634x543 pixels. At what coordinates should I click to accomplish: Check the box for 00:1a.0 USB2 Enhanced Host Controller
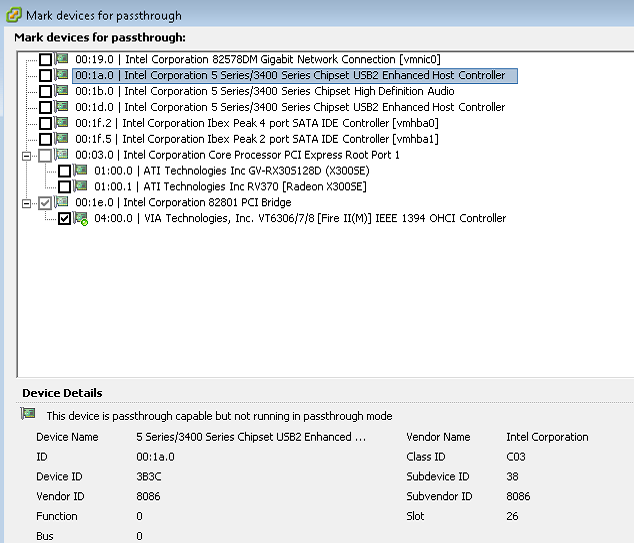tap(45, 76)
